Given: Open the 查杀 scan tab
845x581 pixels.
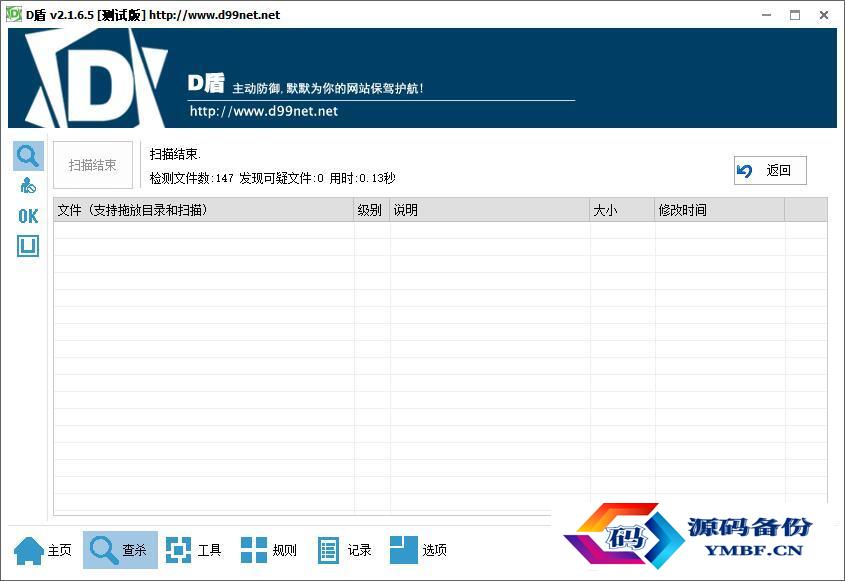Looking at the screenshot, I should (x=120, y=550).
